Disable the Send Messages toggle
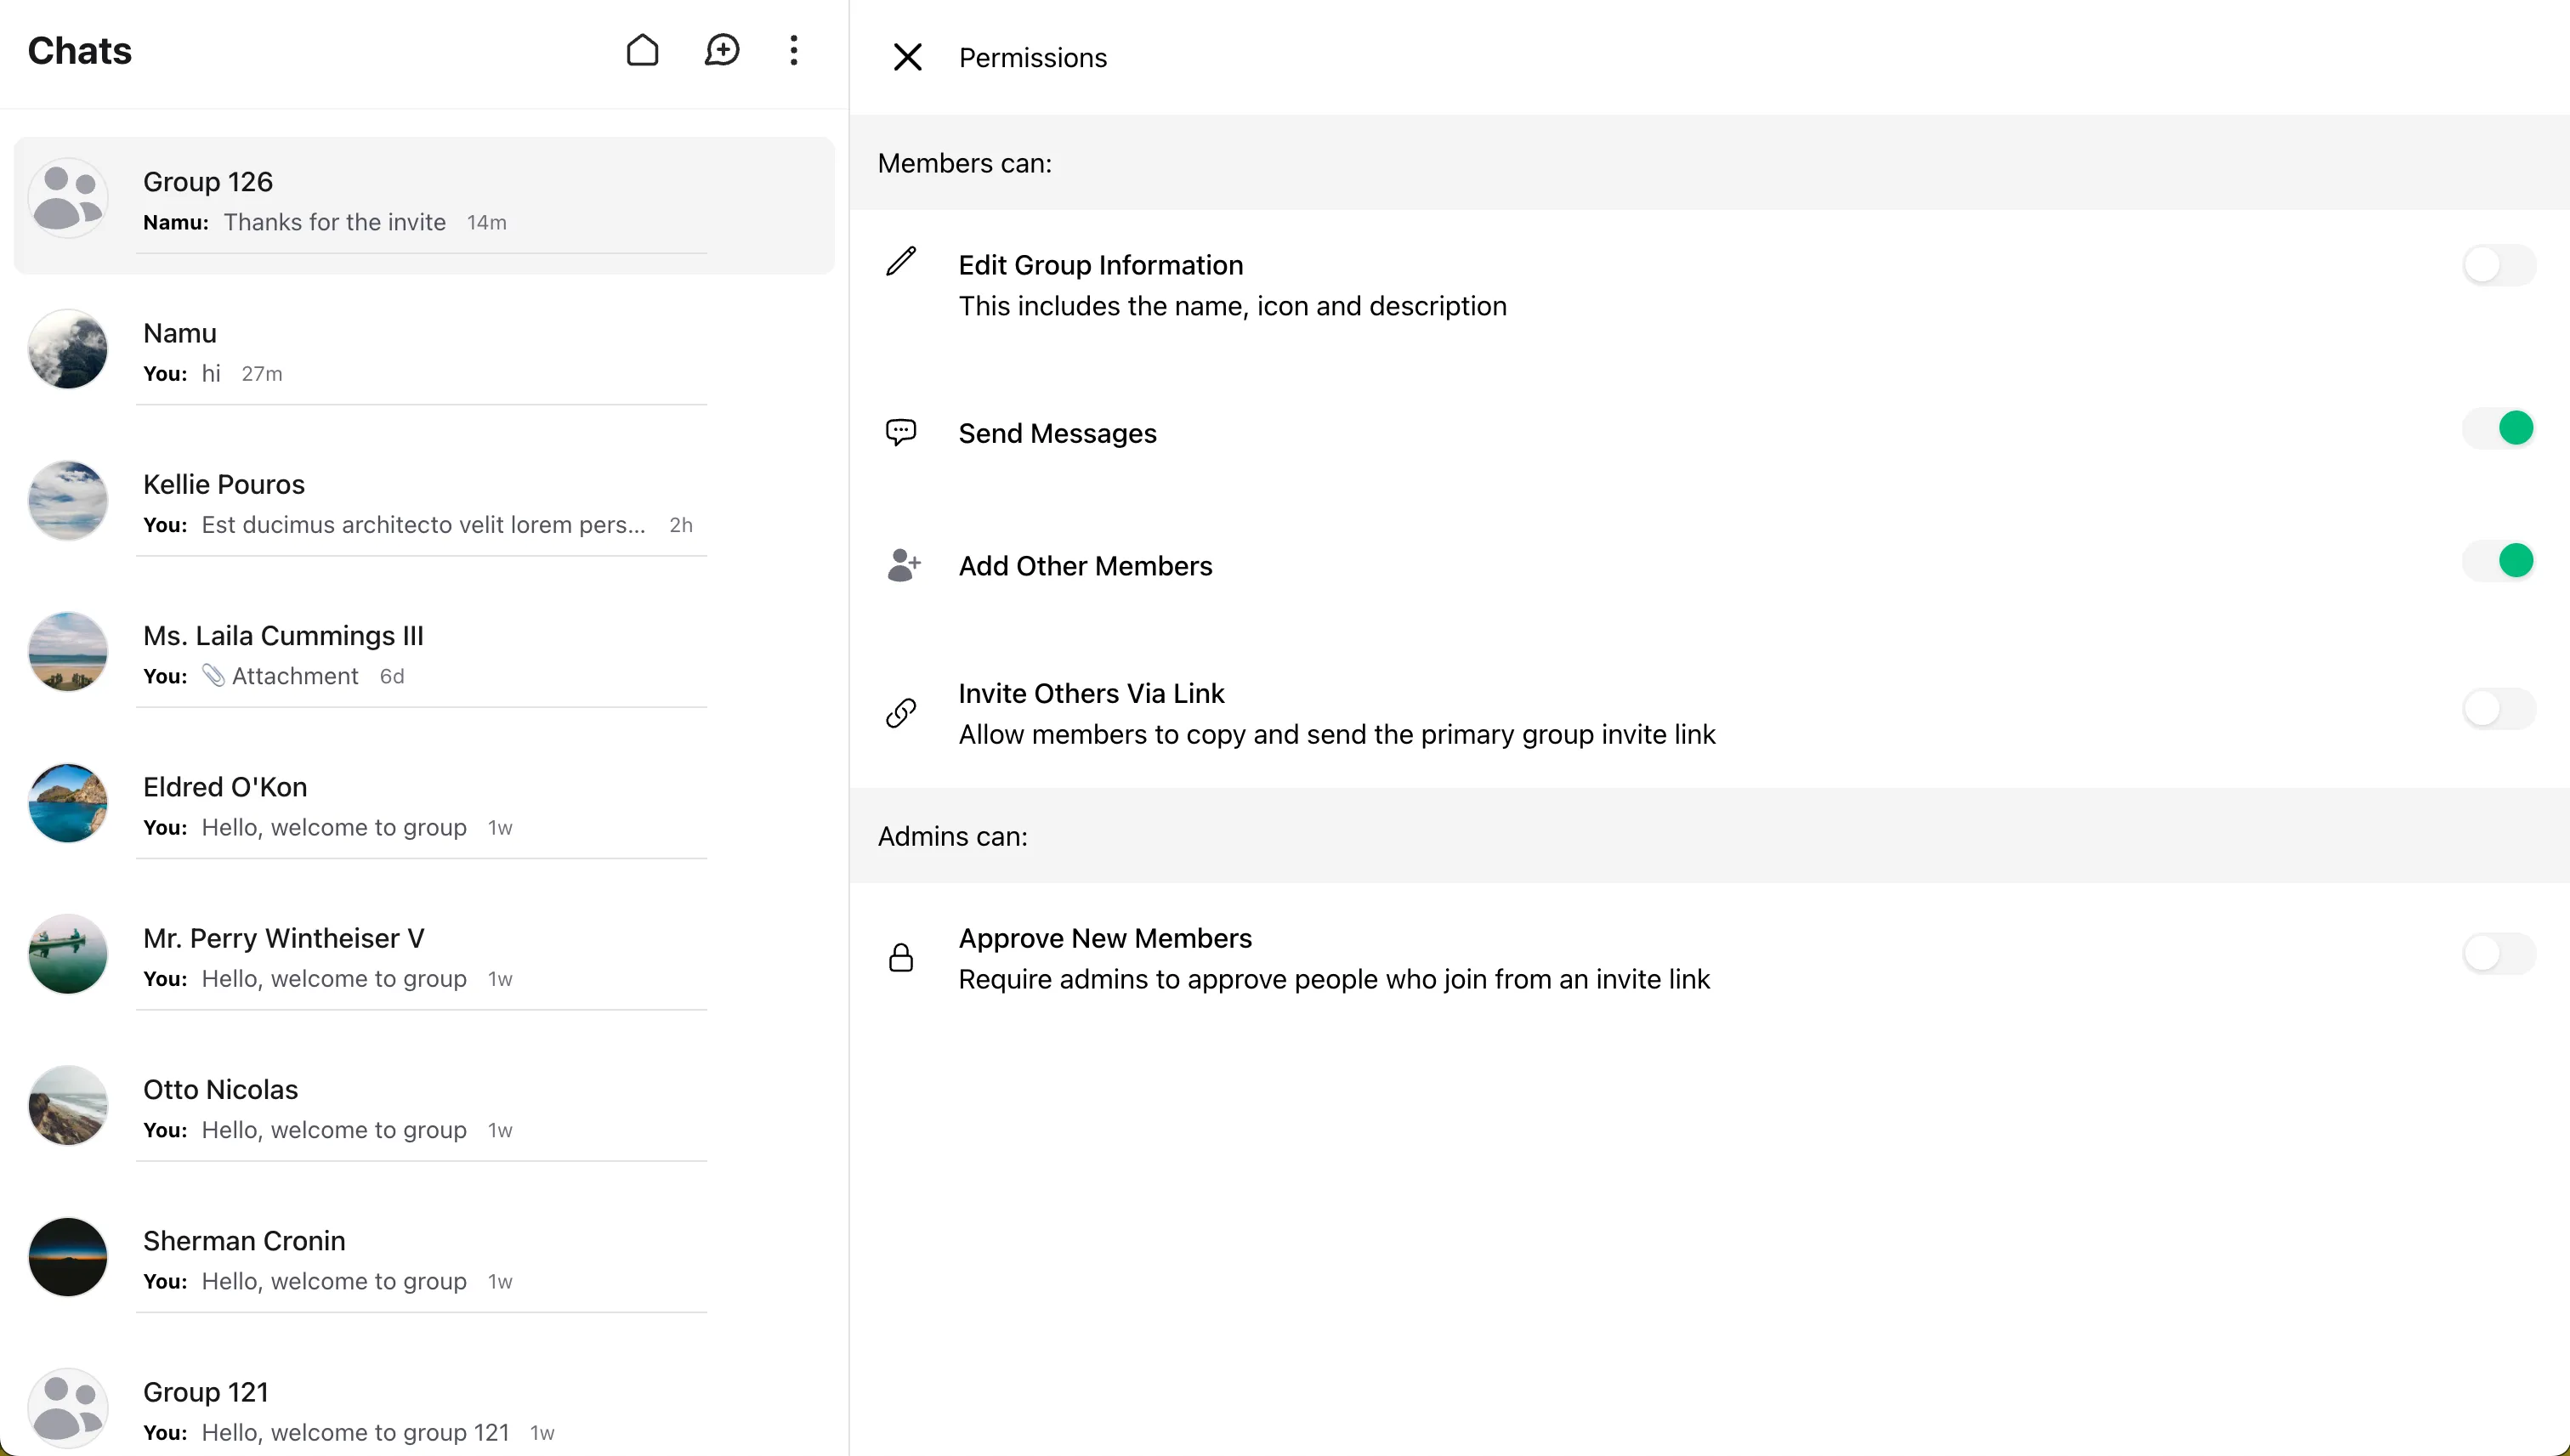Viewport: 2570px width, 1456px height. click(2499, 428)
